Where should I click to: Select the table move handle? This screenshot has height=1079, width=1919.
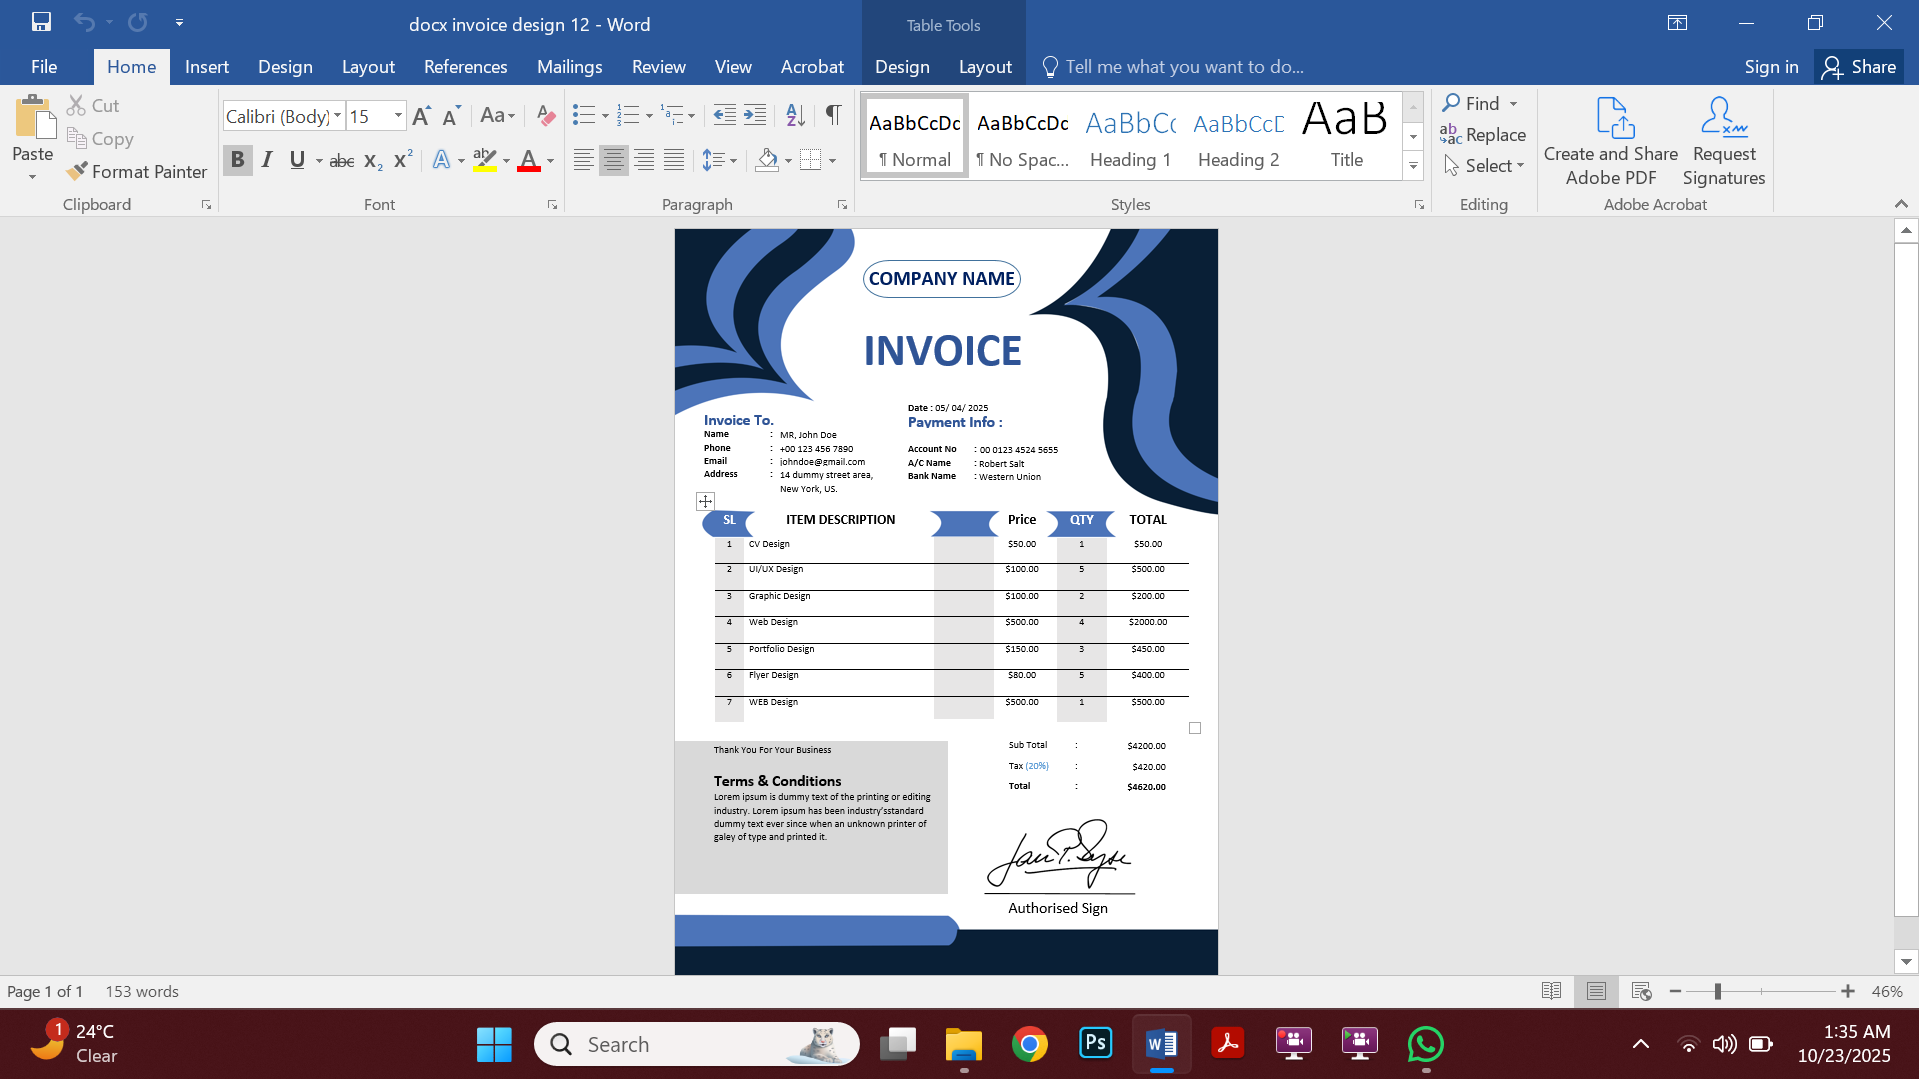coord(703,500)
